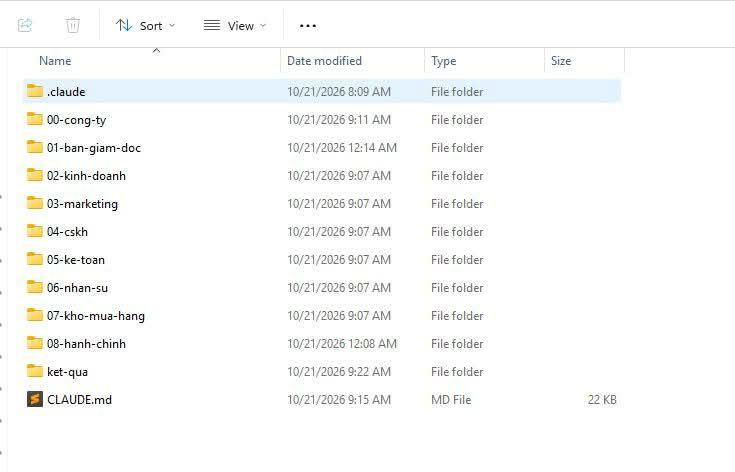Click the .claude folder icon

(35, 91)
